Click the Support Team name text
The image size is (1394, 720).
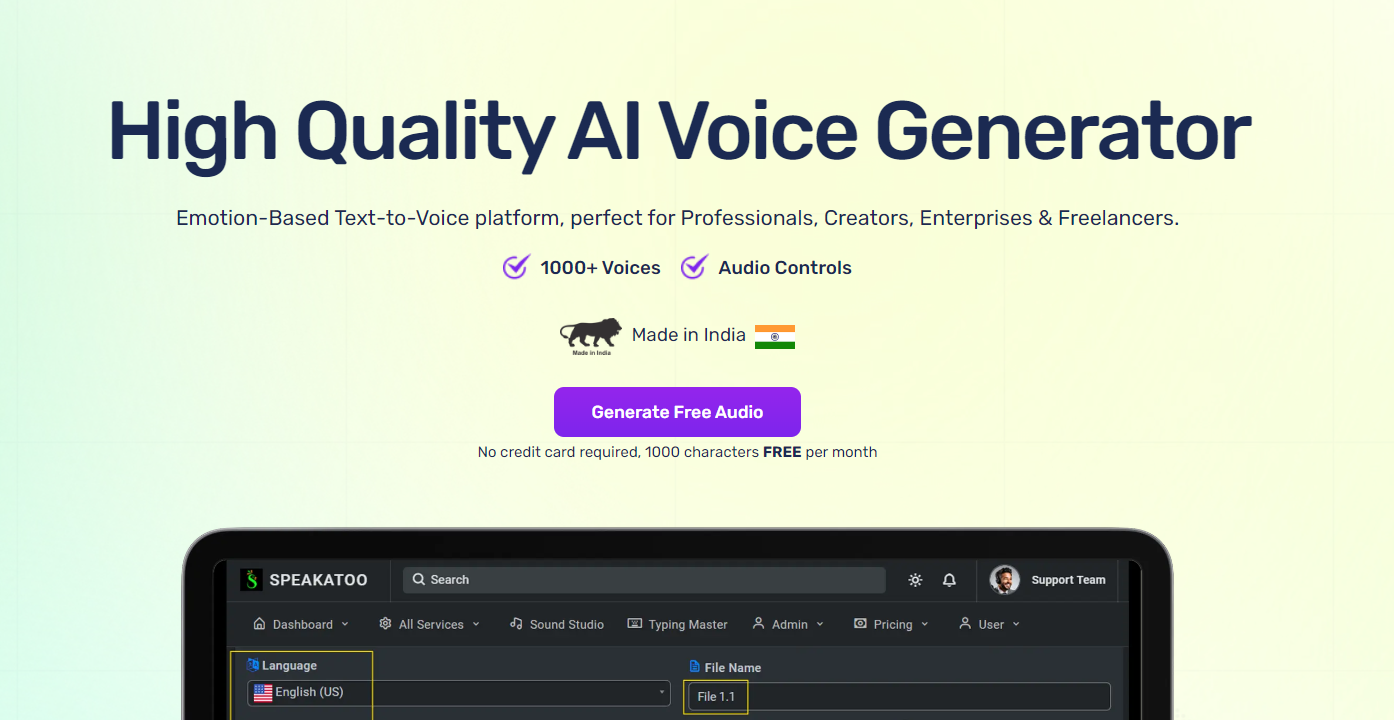[x=1069, y=580]
